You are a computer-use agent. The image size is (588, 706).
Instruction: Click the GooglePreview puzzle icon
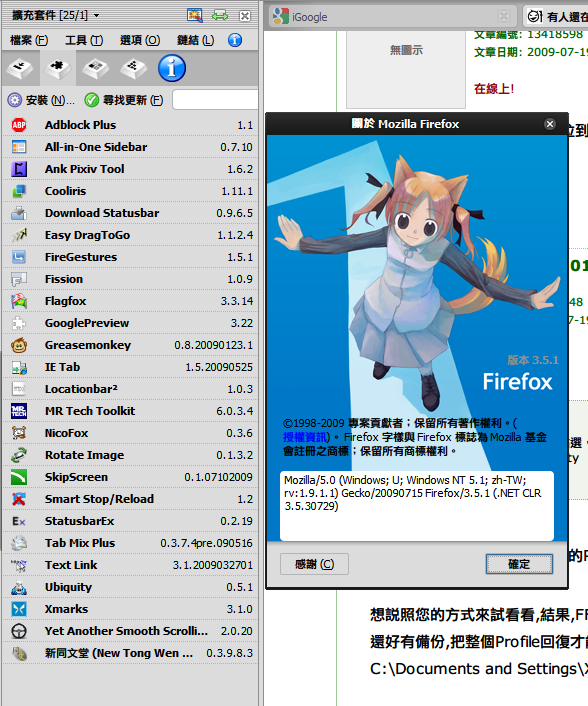click(19, 323)
